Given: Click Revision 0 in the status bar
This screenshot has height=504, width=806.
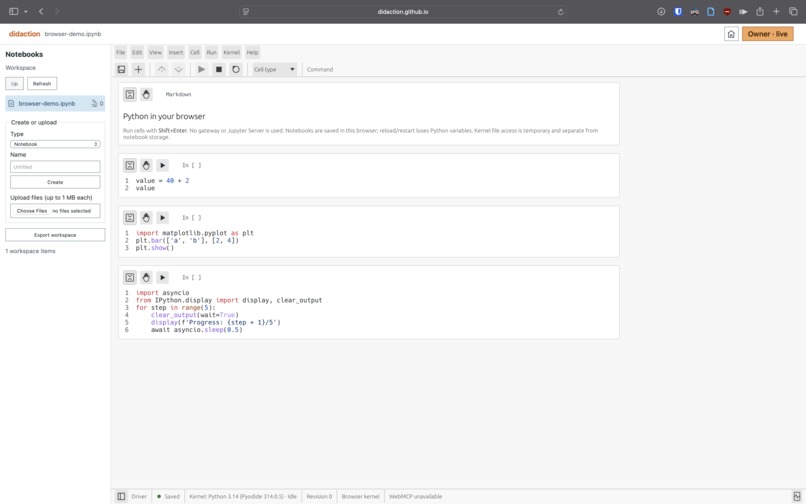Looking at the screenshot, I should coord(319,496).
